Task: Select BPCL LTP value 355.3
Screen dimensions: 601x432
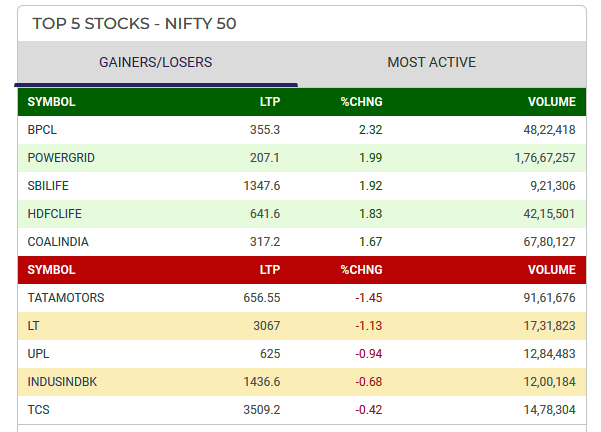Action: click(x=265, y=130)
